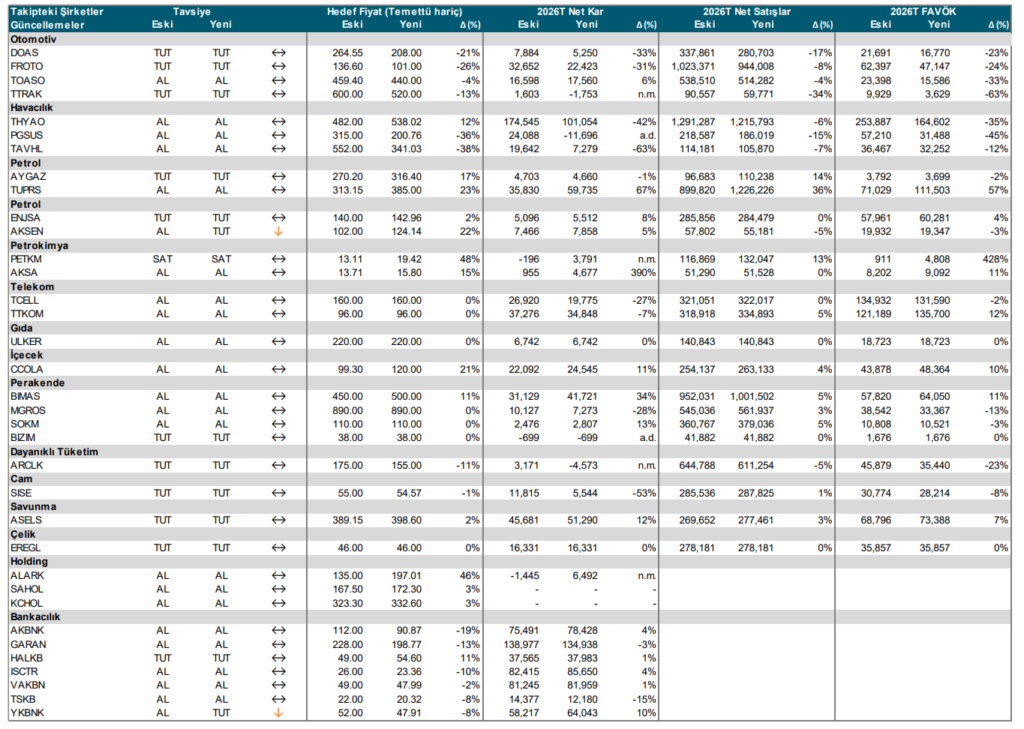Image resolution: width=1024 pixels, height=729 pixels.
Task: Click the unchanged arrow in TAVHL row
Action: click(x=279, y=150)
